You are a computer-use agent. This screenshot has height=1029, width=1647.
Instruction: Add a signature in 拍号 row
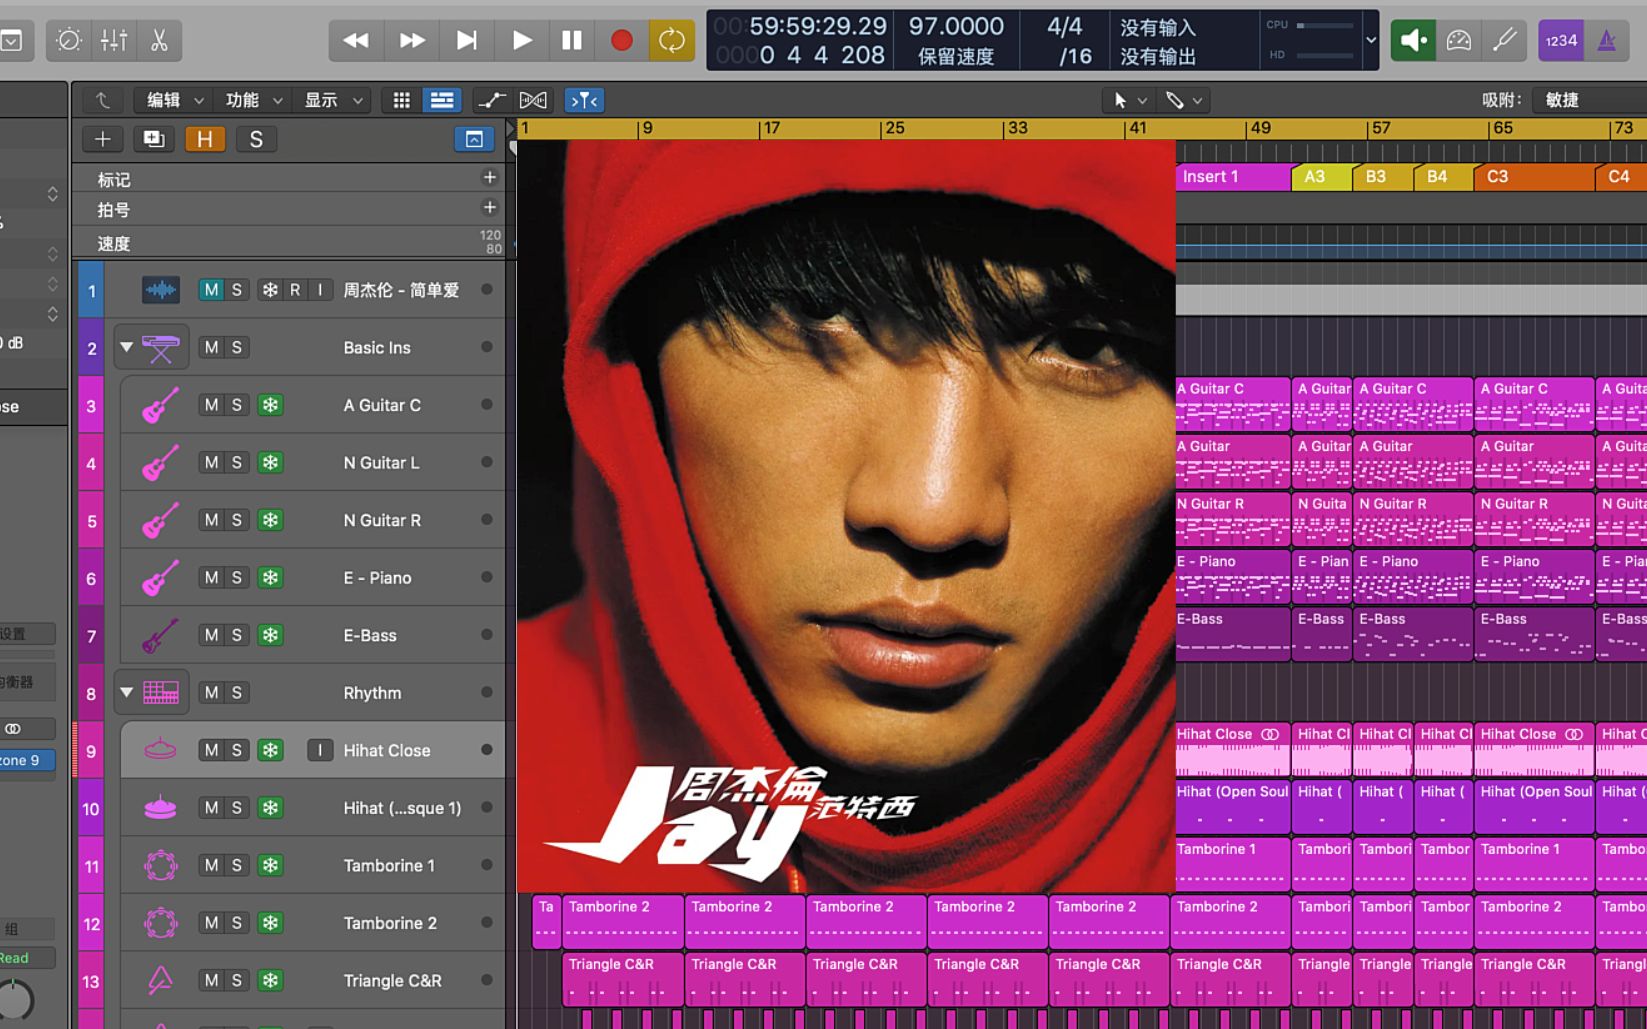point(489,207)
